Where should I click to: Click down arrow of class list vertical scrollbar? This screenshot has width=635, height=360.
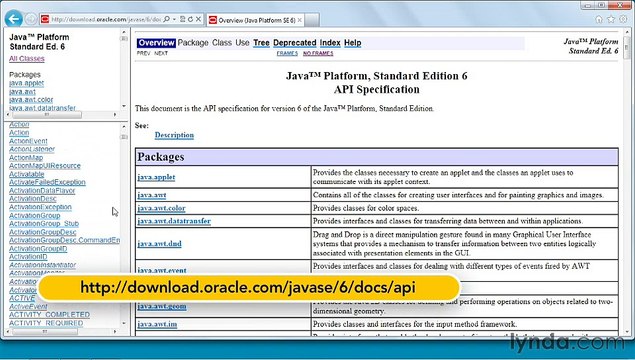pos(124,324)
